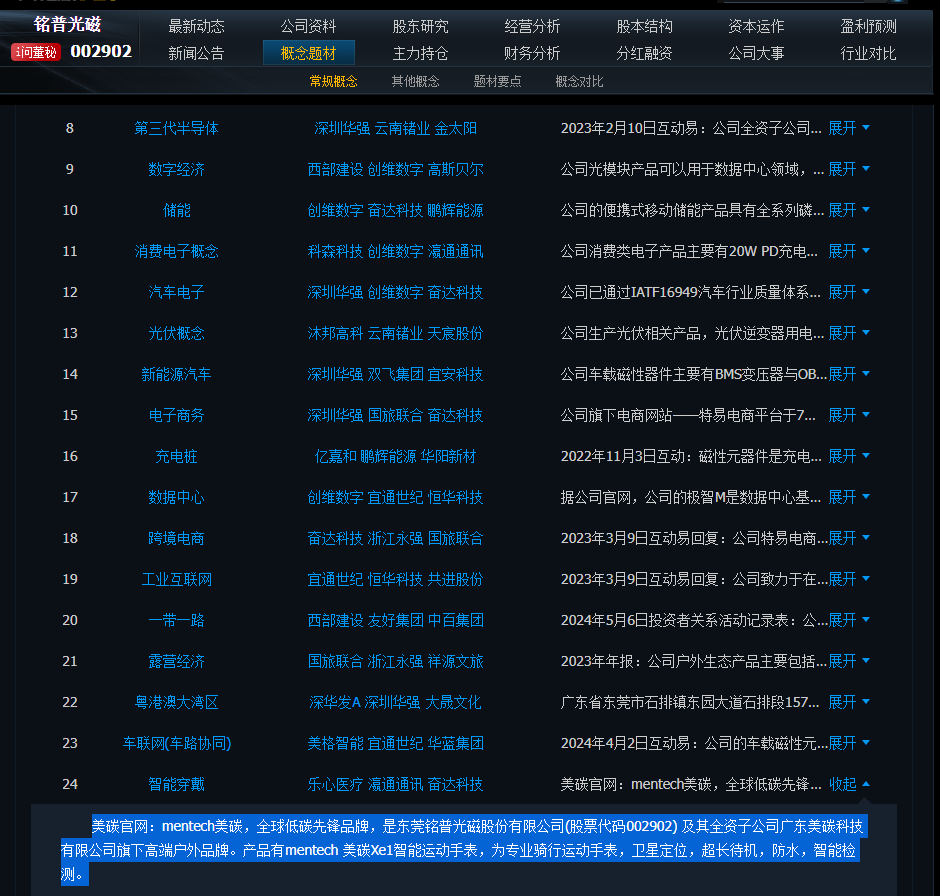The height and width of the screenshot is (896, 940).
Task: Open the 第三代半导体 concept link
Action: click(x=176, y=128)
